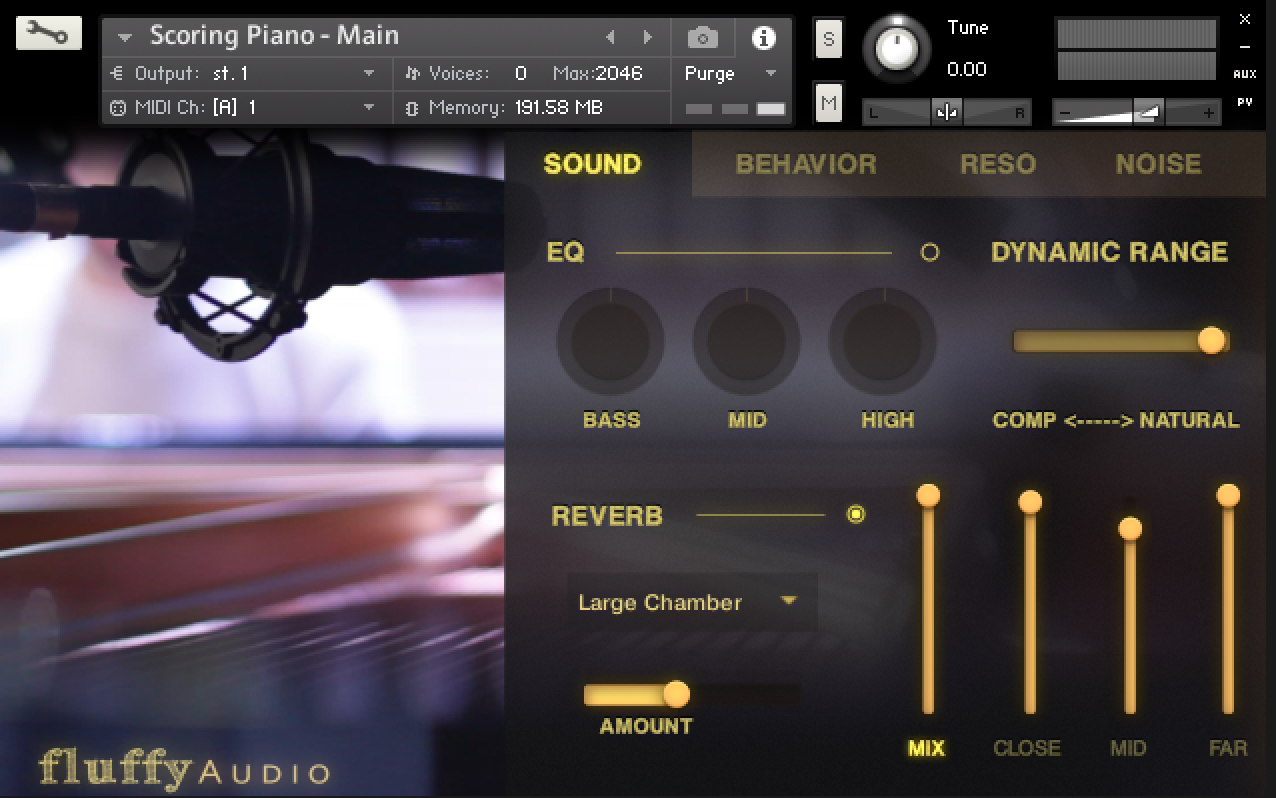The height and width of the screenshot is (798, 1276).
Task: Select the MID microphone label
Action: pos(1128,748)
